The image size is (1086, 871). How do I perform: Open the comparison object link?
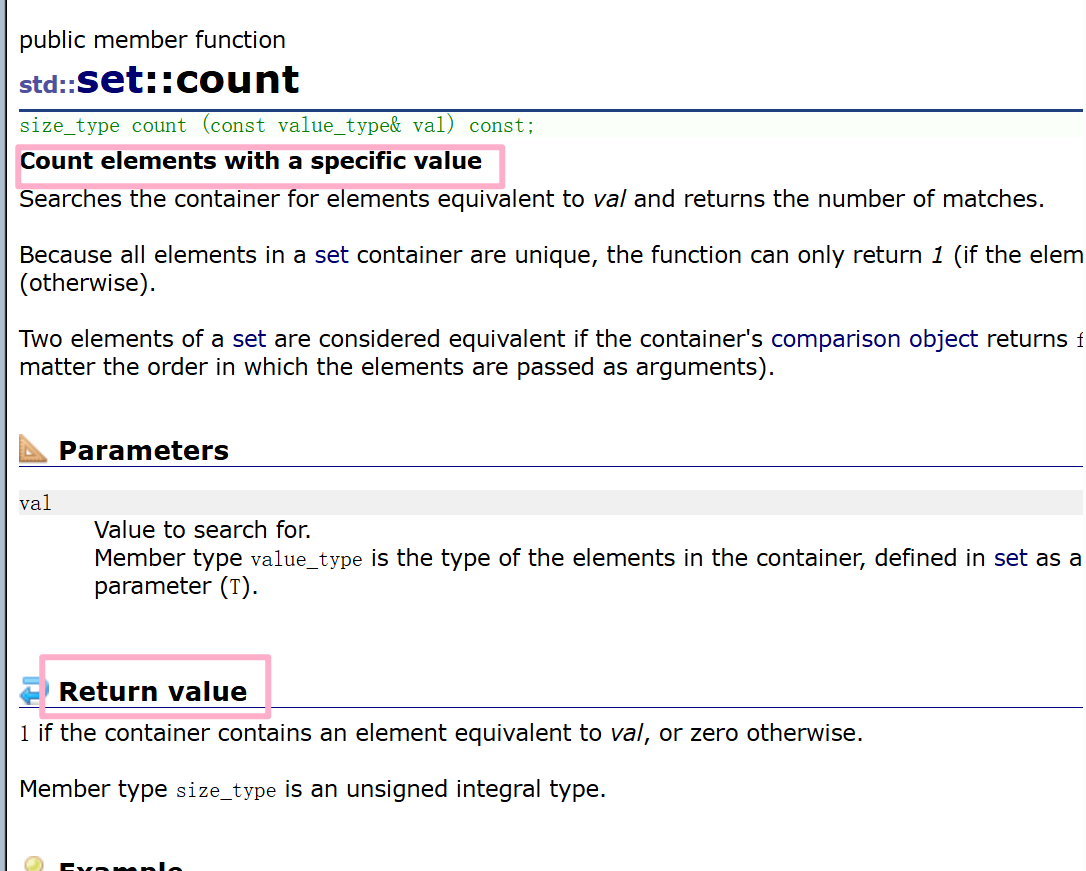[874, 339]
